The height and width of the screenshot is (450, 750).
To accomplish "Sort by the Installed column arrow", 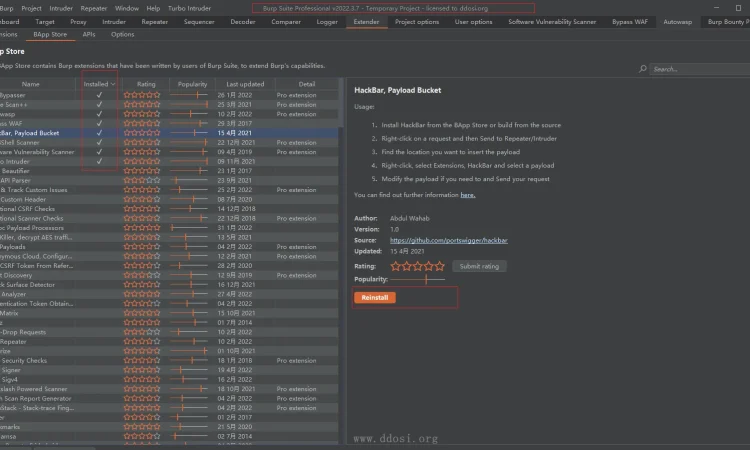I will click(x=113, y=84).
